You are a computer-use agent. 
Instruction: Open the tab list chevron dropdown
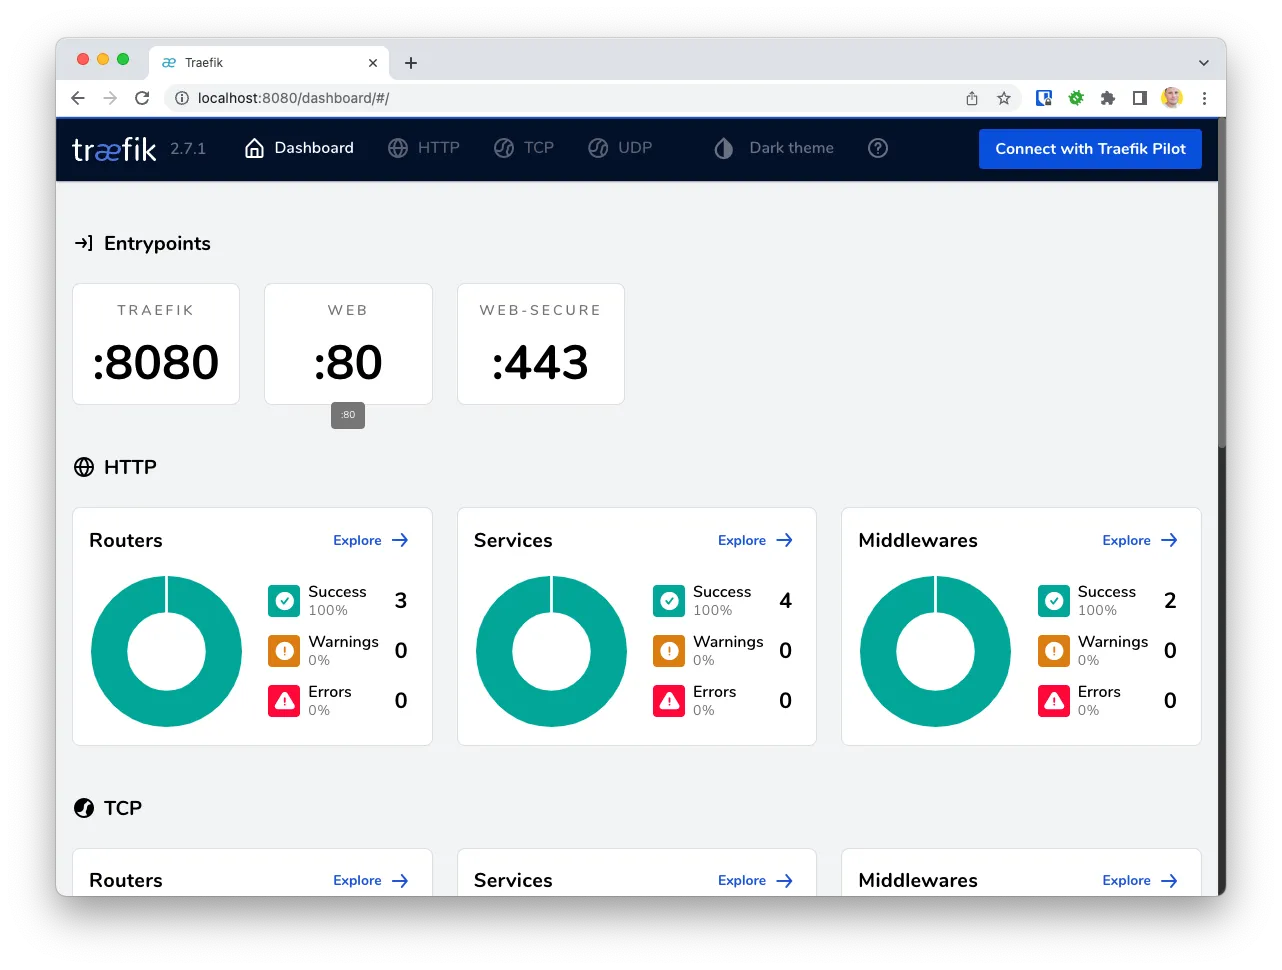[1204, 62]
